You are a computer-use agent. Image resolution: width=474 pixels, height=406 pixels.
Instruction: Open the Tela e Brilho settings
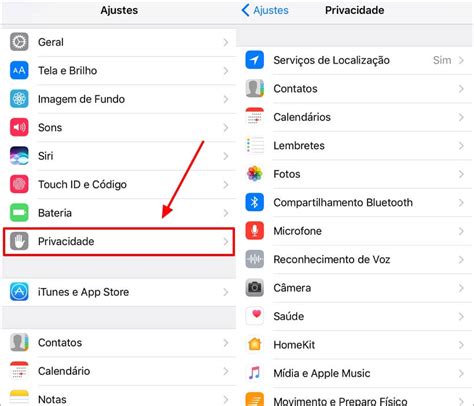pyautogui.click(x=119, y=71)
